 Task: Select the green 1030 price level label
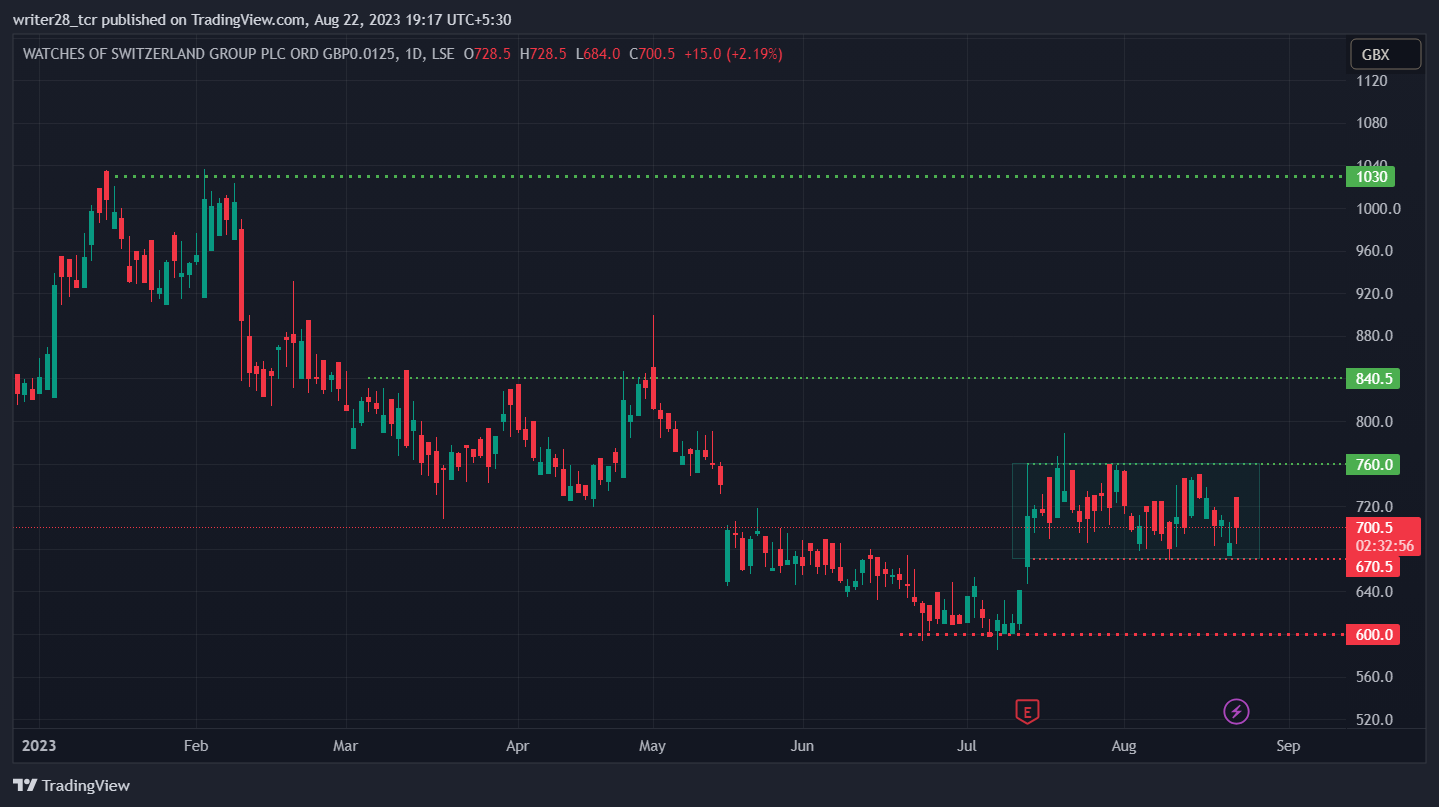(x=1370, y=177)
